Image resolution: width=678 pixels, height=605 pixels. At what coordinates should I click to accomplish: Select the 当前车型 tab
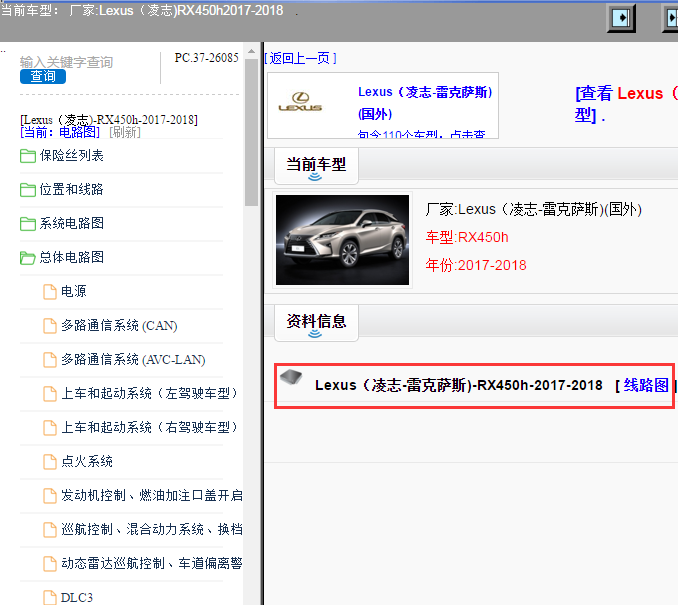pyautogui.click(x=316, y=166)
